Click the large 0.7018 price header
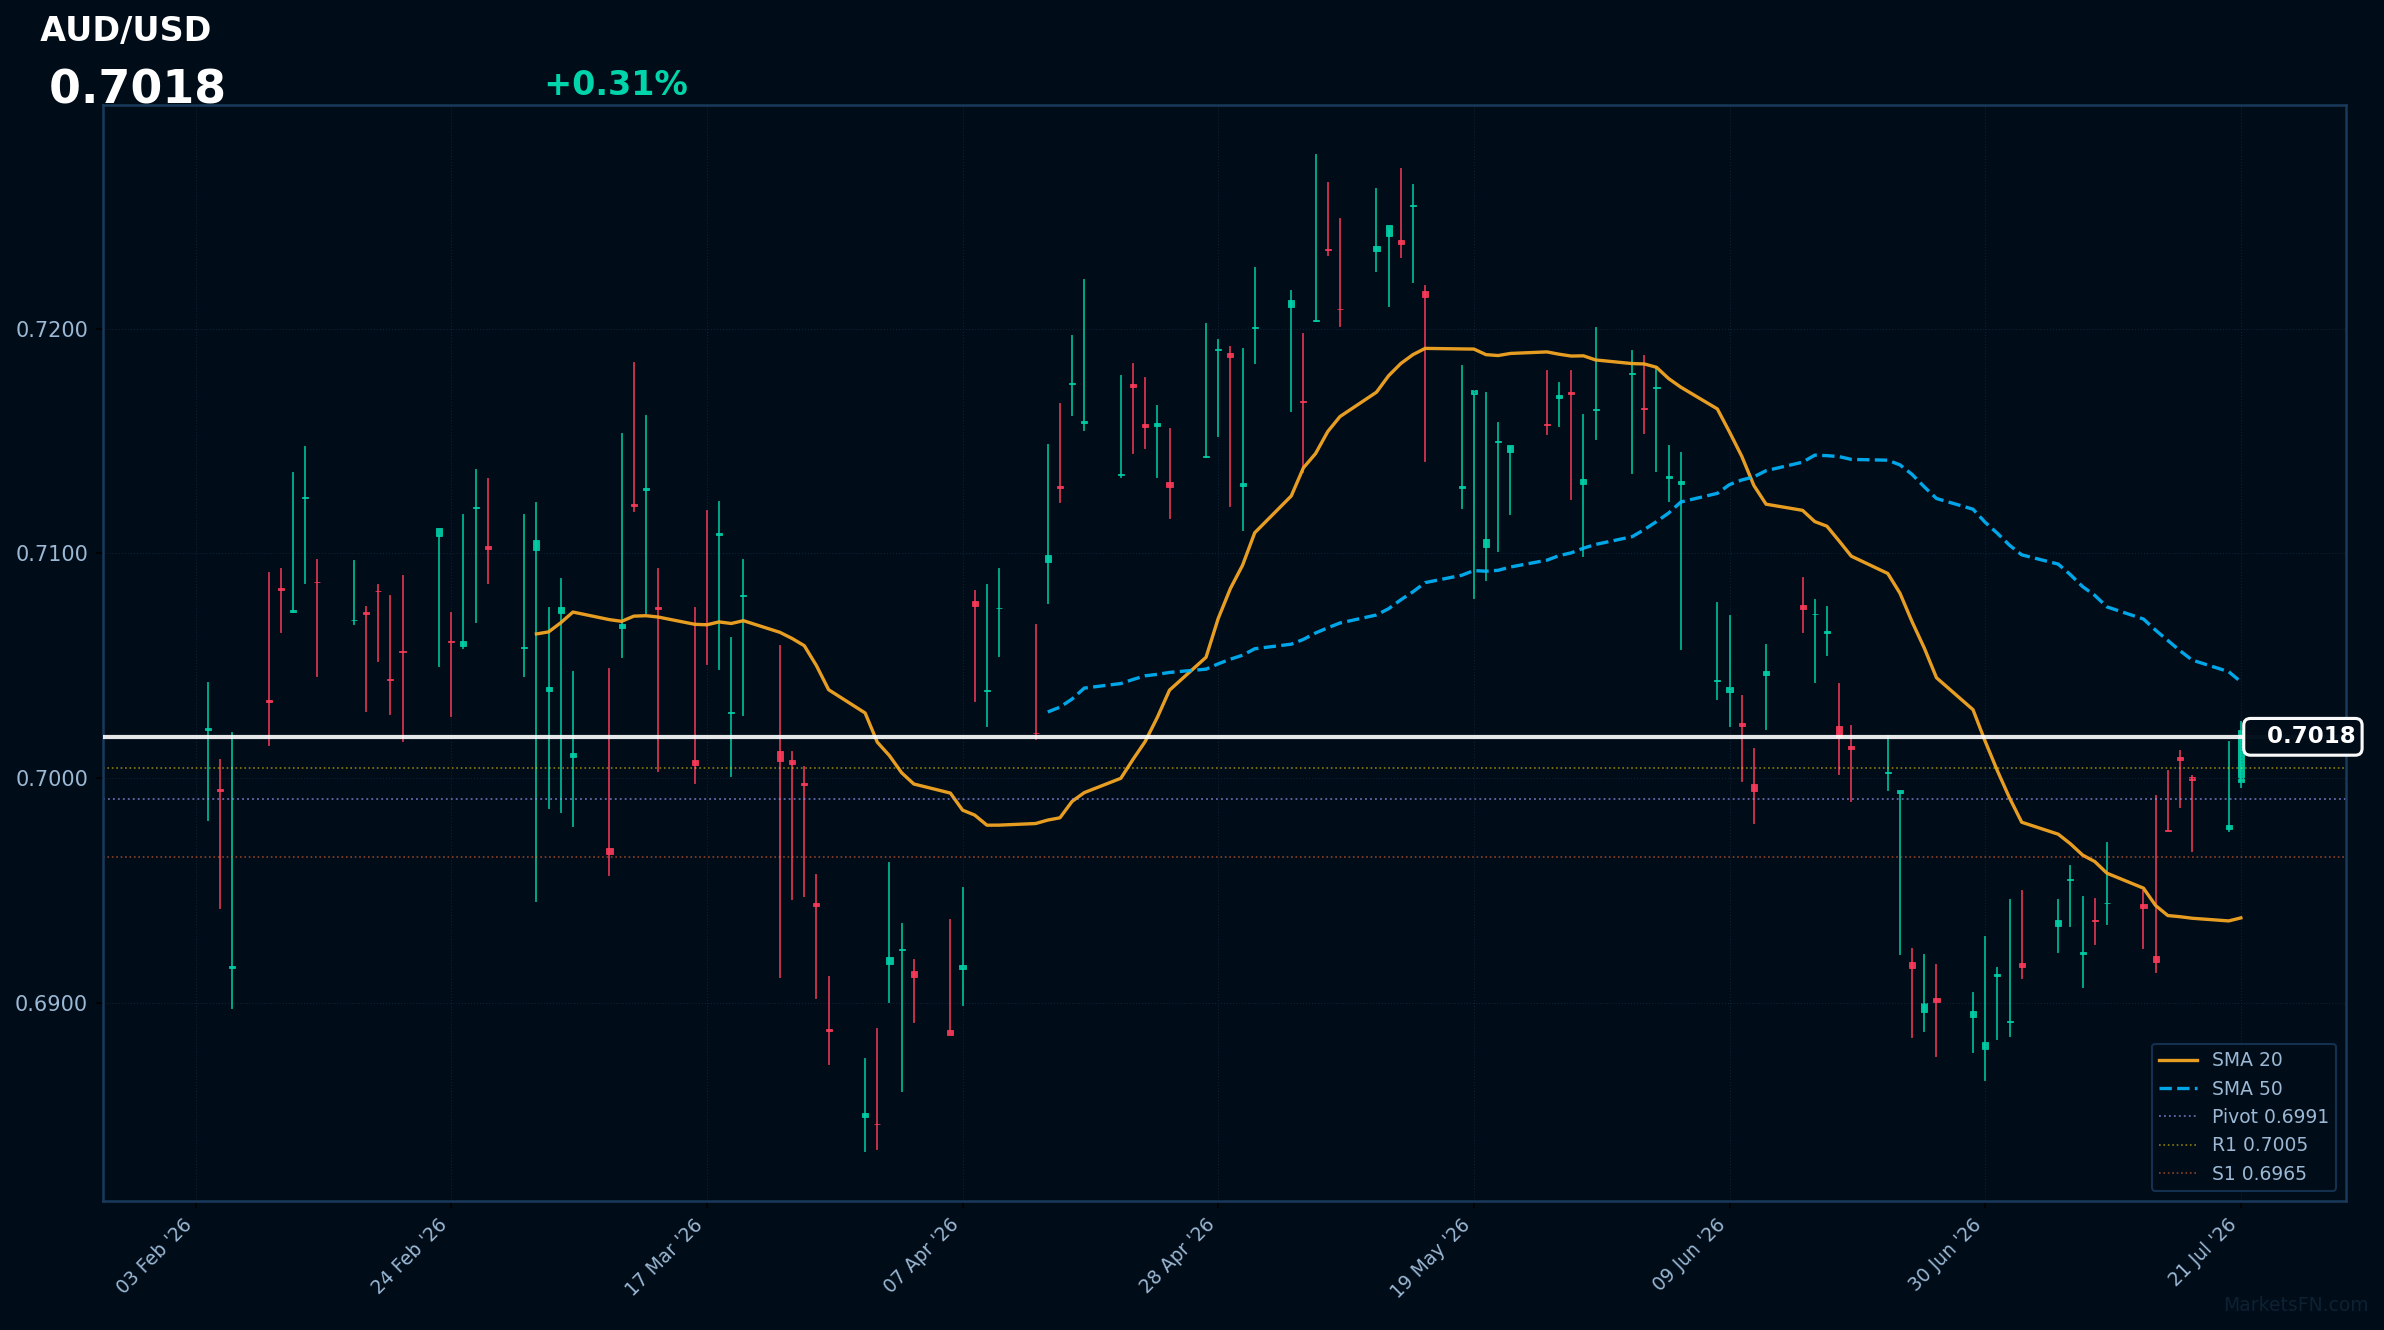The width and height of the screenshot is (2384, 1330). (x=137, y=88)
